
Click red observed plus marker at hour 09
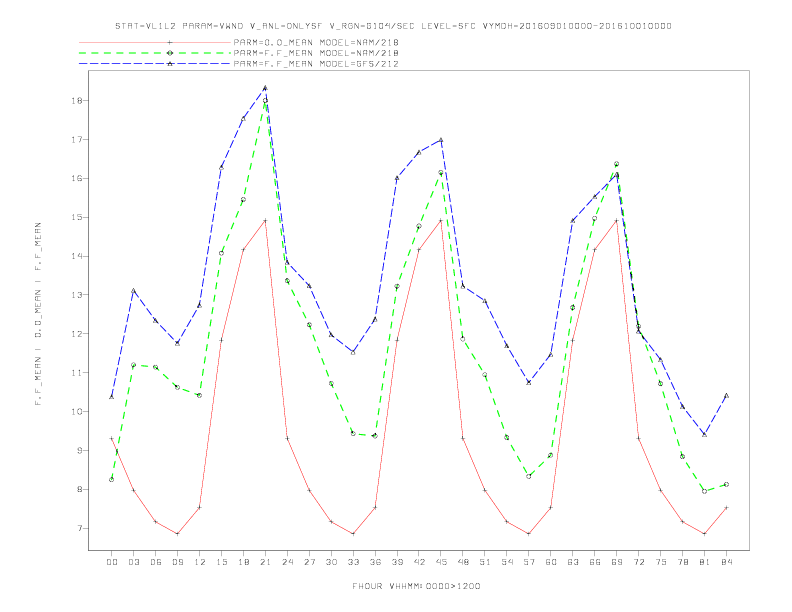(177, 534)
